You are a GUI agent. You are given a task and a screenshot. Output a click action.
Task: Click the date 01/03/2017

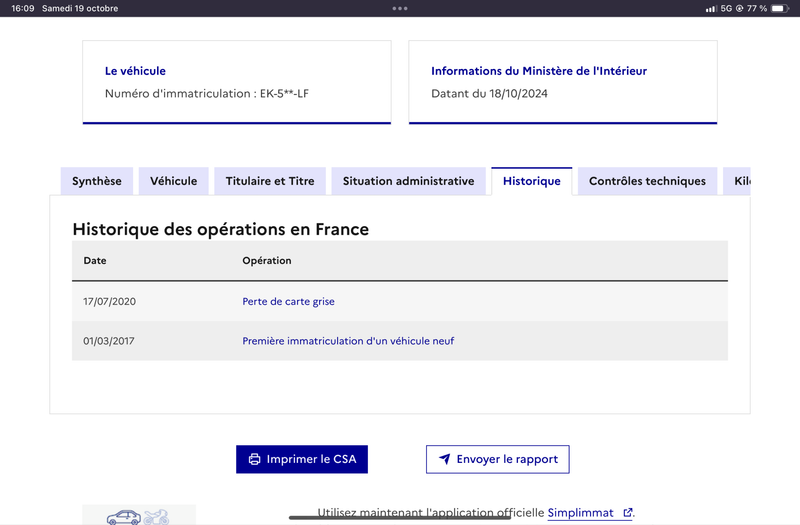[x=109, y=341]
